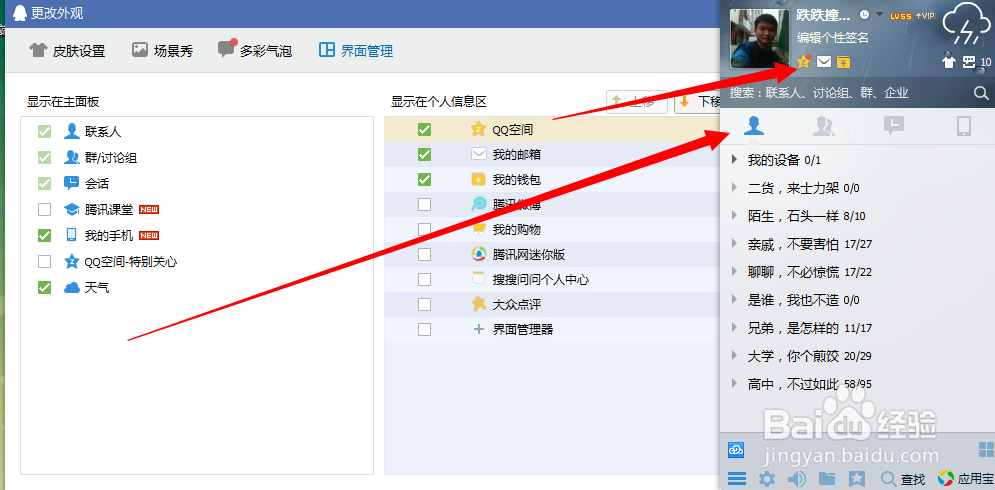Open the favorites star bookmark icon

click(x=857, y=479)
